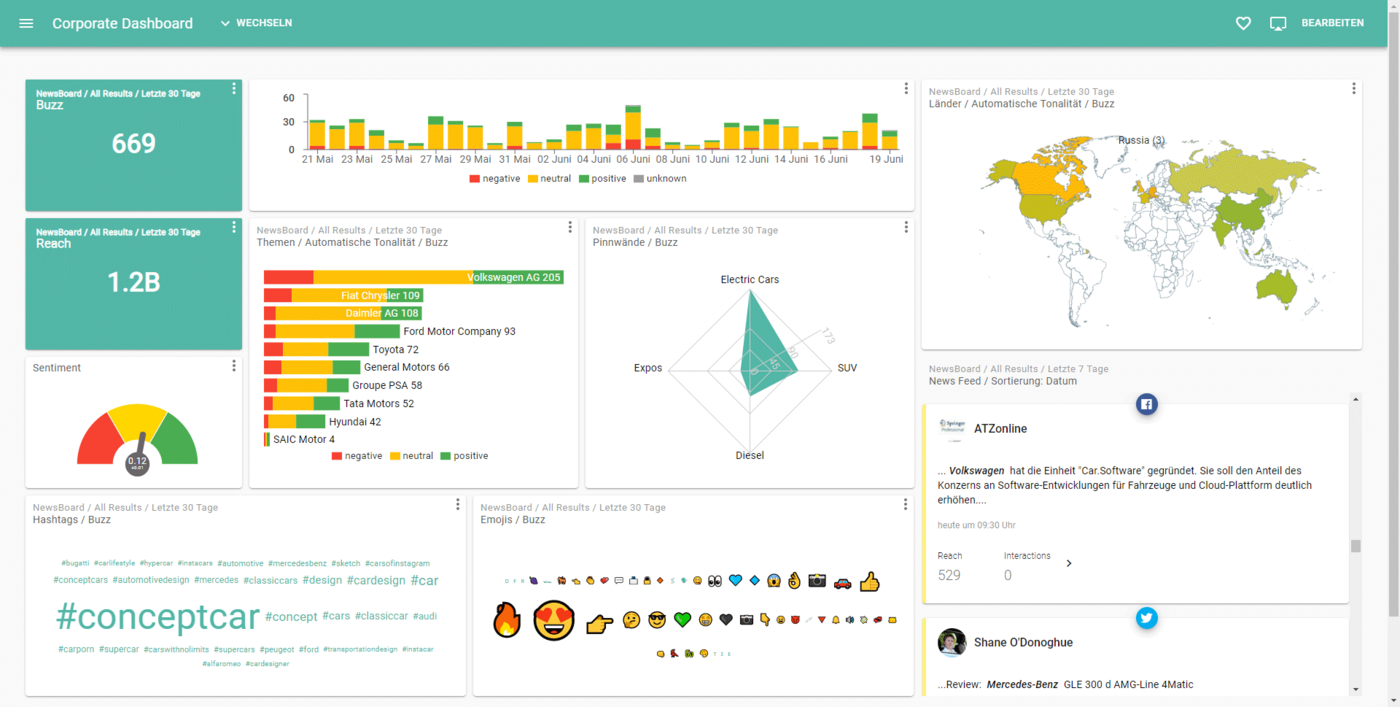Screen dimensions: 1400x707
Task: Select SAIC Motor 4 label
Action: tap(304, 439)
